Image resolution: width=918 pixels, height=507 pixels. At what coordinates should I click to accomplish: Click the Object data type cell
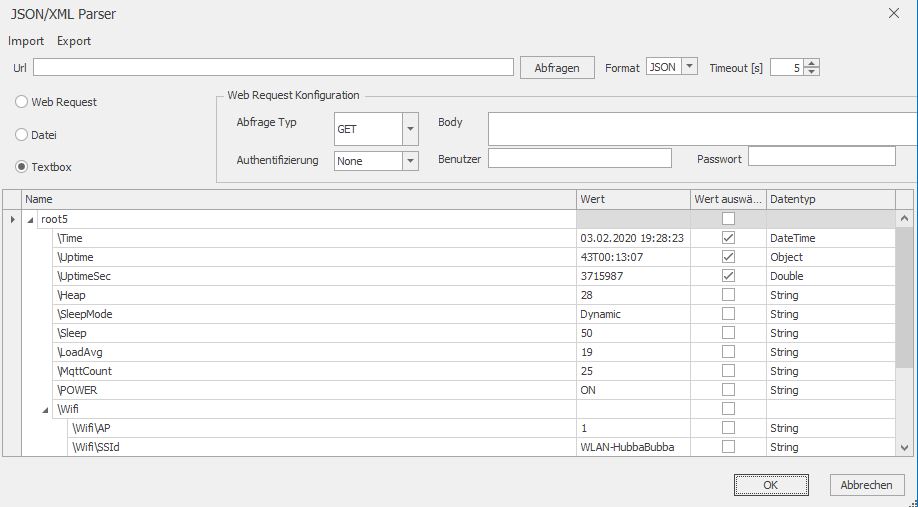[x=831, y=257]
